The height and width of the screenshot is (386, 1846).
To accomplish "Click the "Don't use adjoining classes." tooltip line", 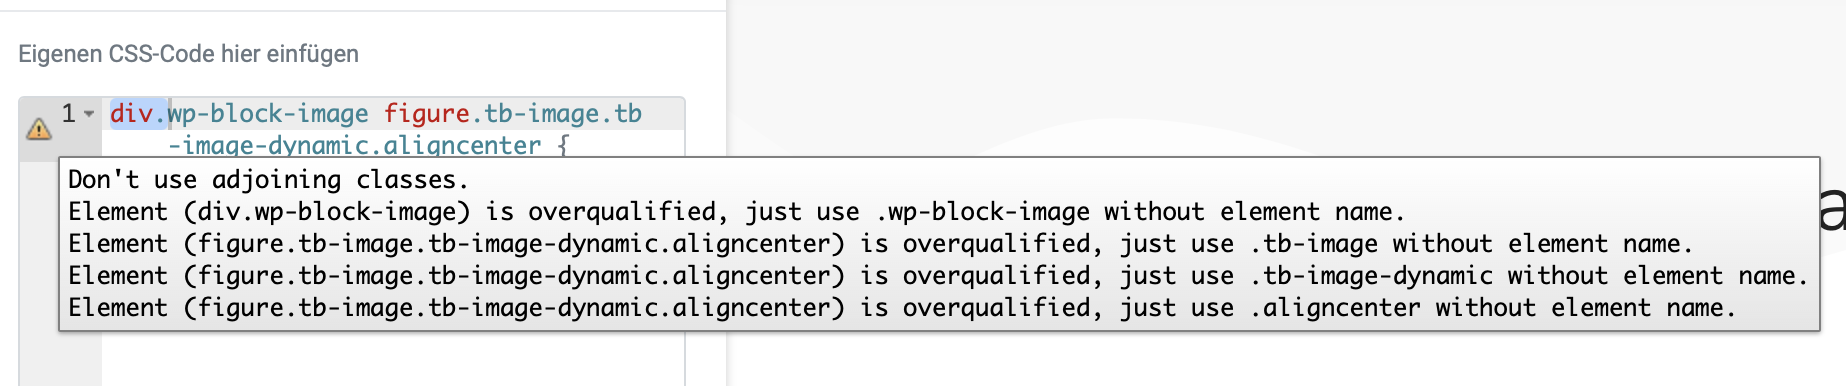I will point(268,180).
